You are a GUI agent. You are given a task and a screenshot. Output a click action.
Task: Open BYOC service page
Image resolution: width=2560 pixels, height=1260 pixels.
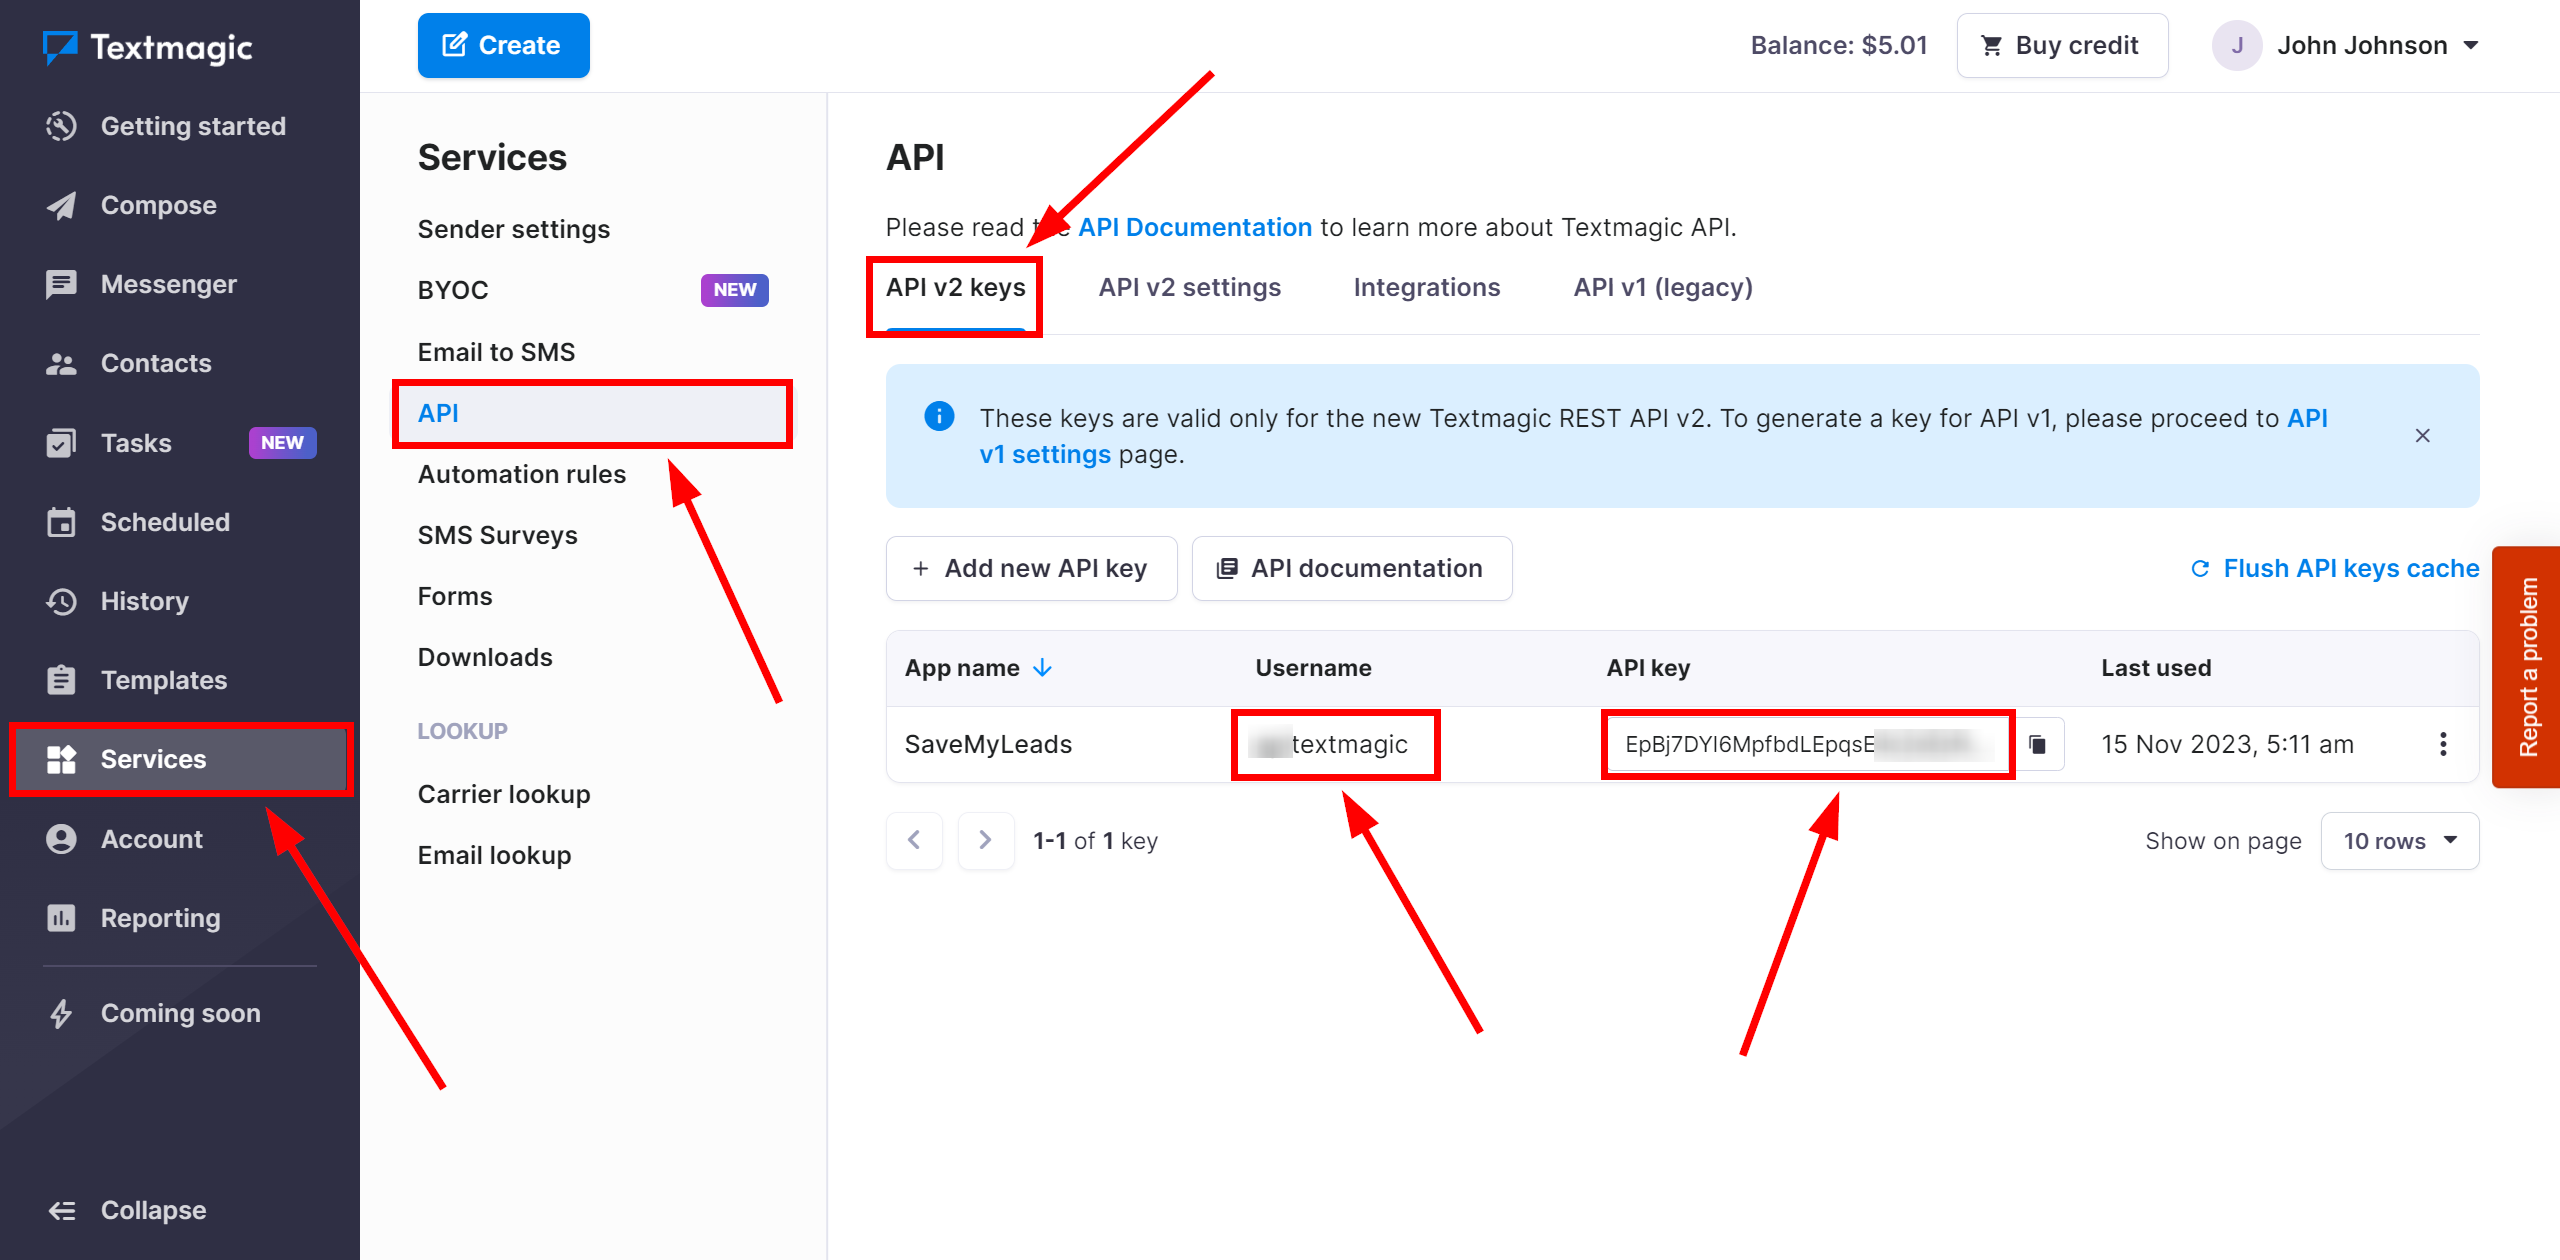pyautogui.click(x=453, y=290)
